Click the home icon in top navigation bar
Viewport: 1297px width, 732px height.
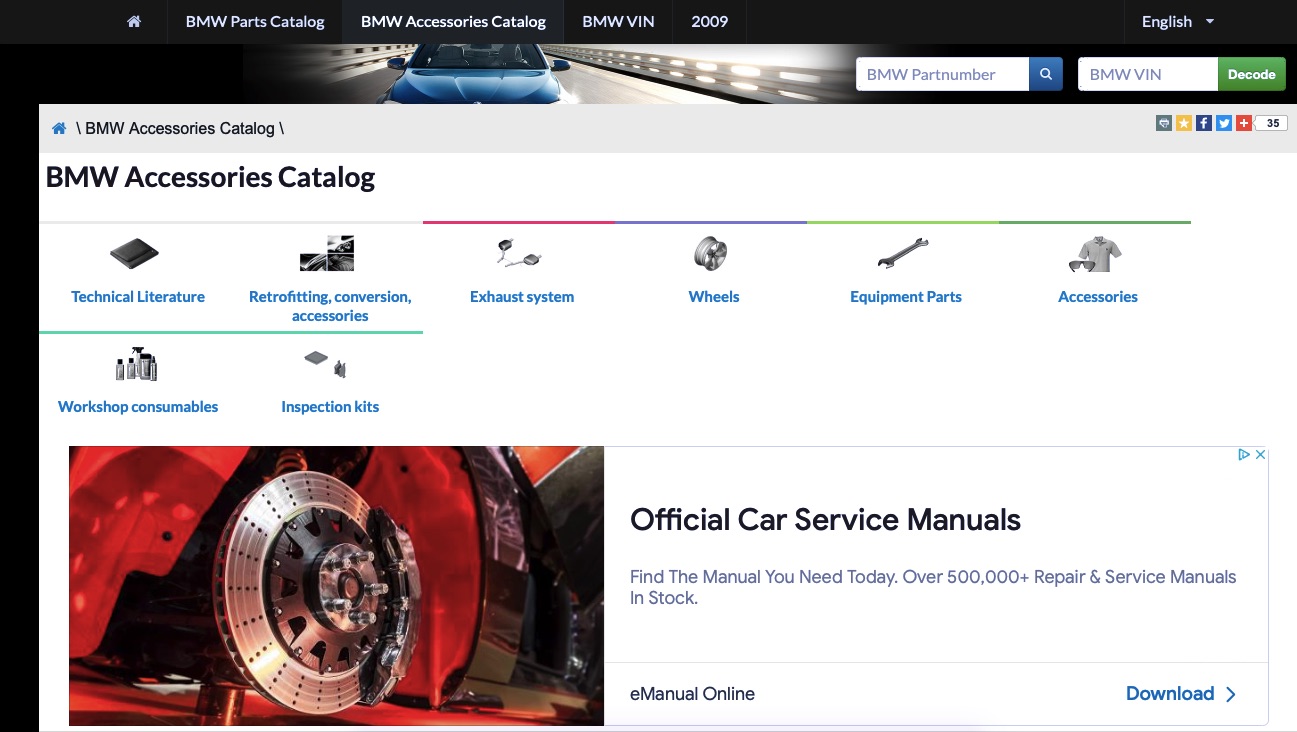tap(134, 21)
